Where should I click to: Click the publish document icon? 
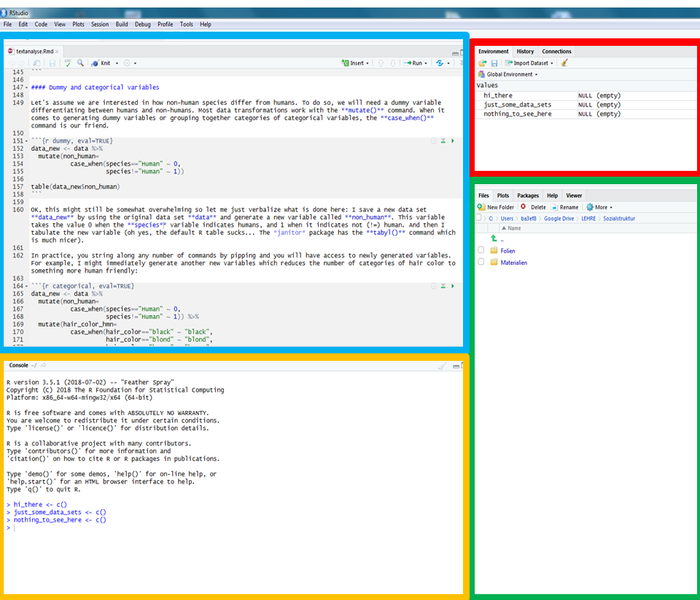click(x=440, y=63)
